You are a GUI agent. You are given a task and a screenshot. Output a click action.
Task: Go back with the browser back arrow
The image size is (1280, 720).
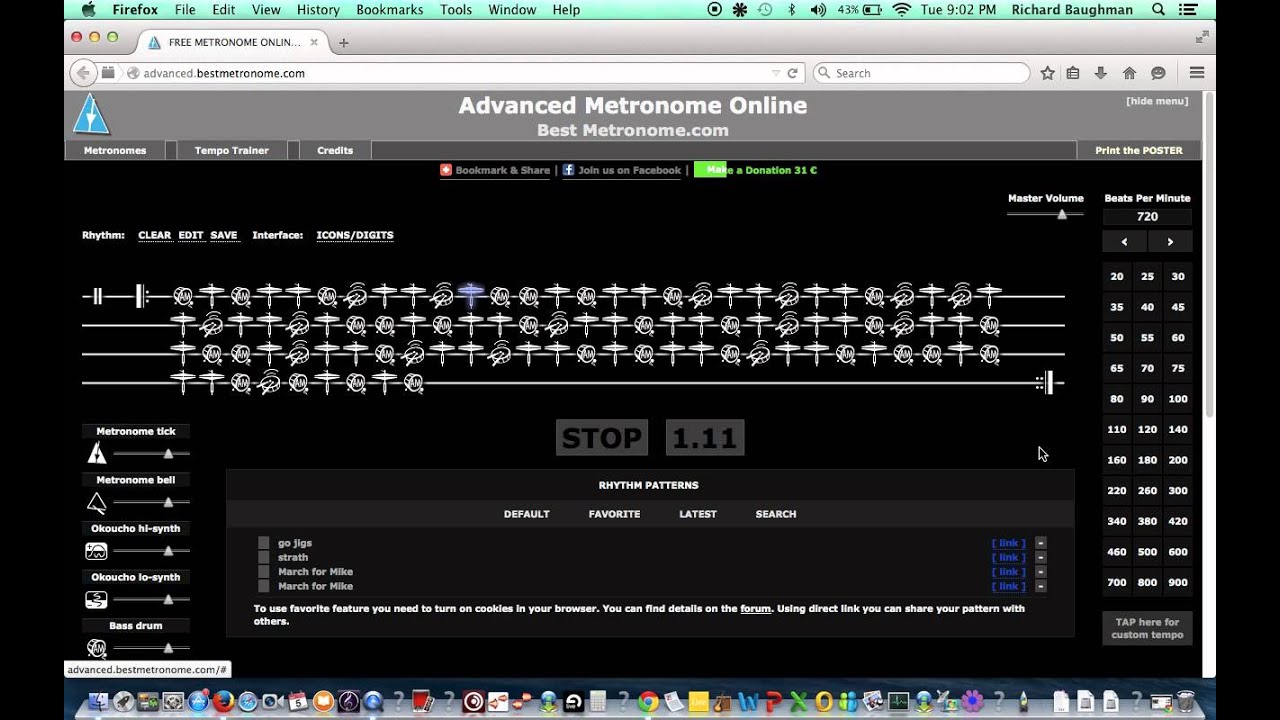click(x=83, y=72)
